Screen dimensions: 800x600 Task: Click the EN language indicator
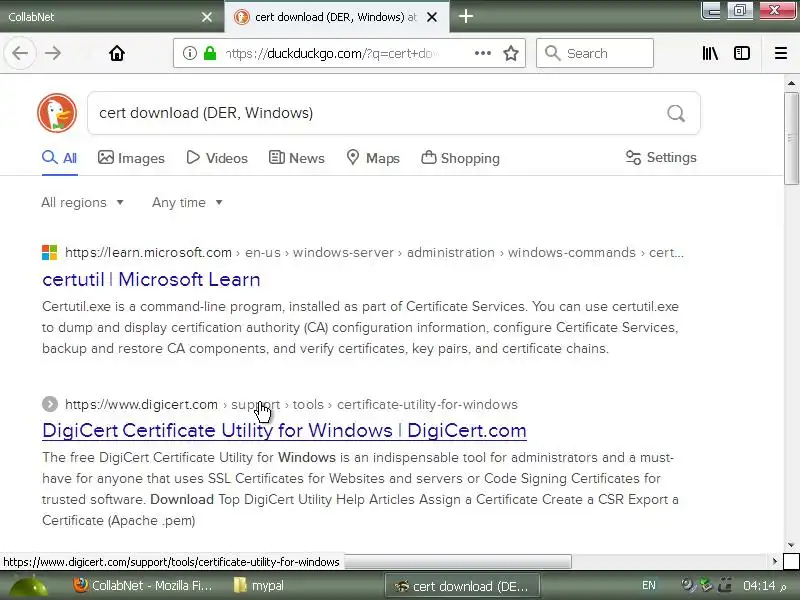click(x=649, y=585)
